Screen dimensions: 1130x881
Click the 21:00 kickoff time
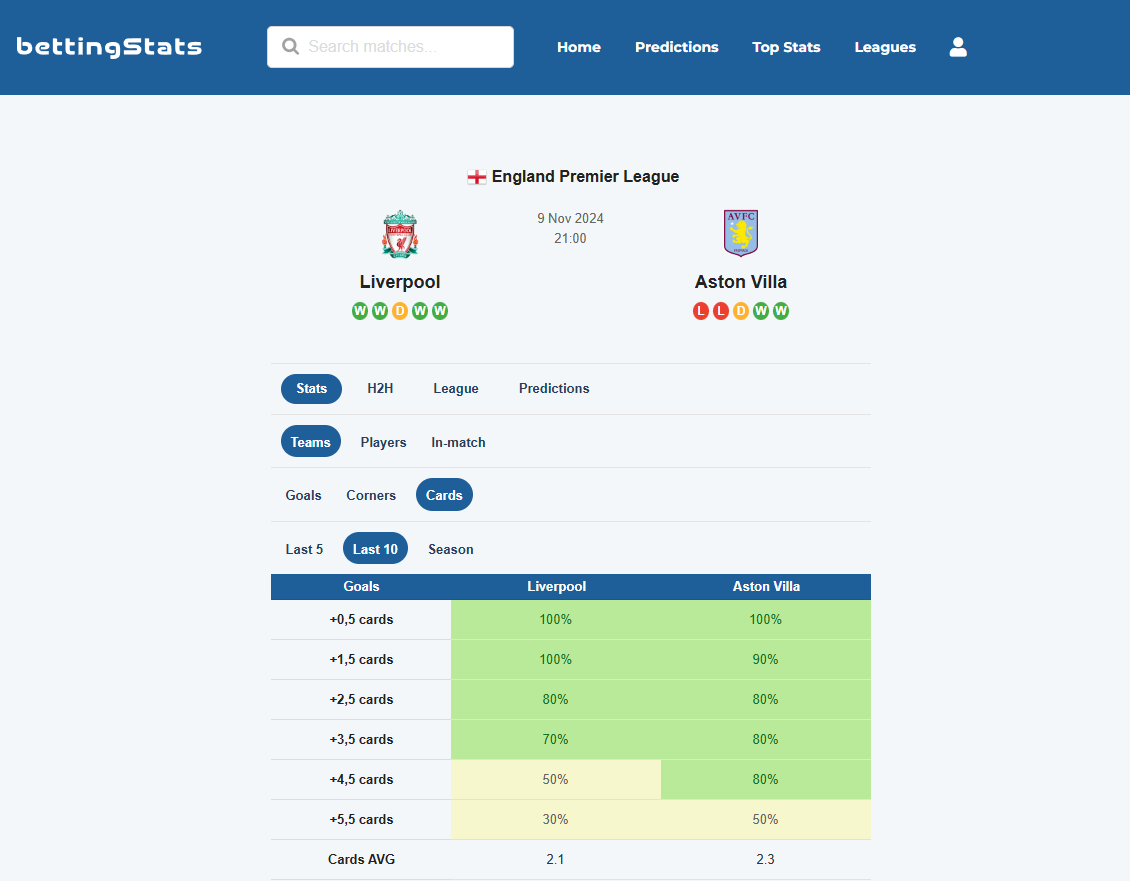[570, 239]
